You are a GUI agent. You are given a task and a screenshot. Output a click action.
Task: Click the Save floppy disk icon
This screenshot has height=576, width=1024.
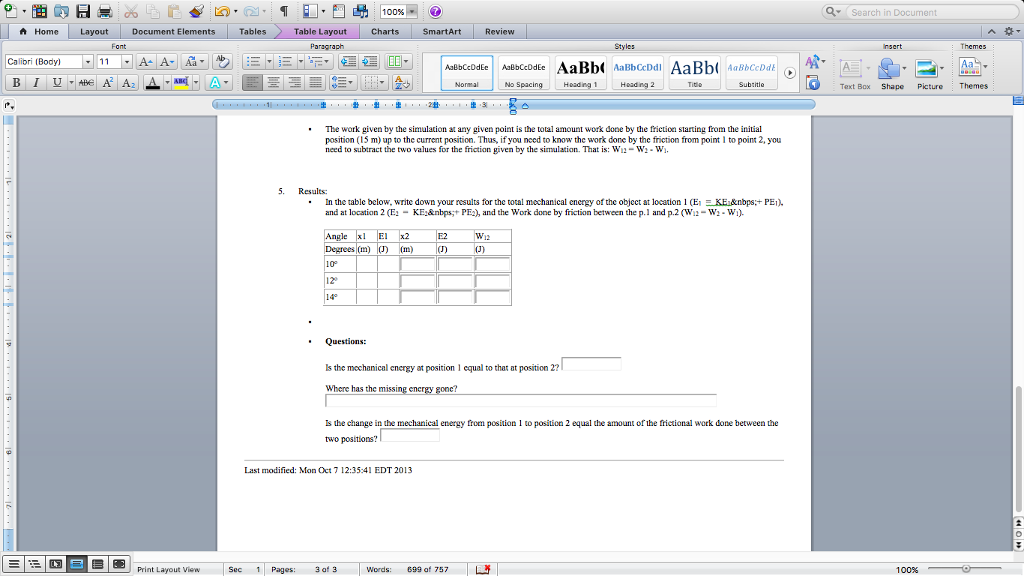click(82, 12)
